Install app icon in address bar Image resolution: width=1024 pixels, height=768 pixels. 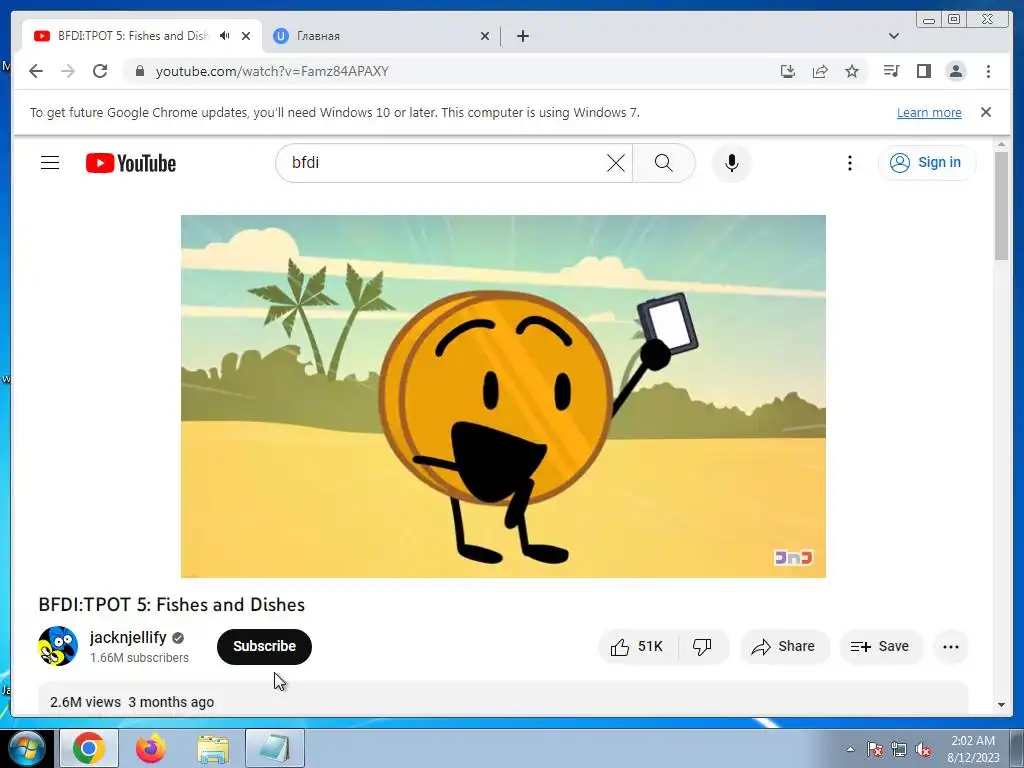pos(788,71)
